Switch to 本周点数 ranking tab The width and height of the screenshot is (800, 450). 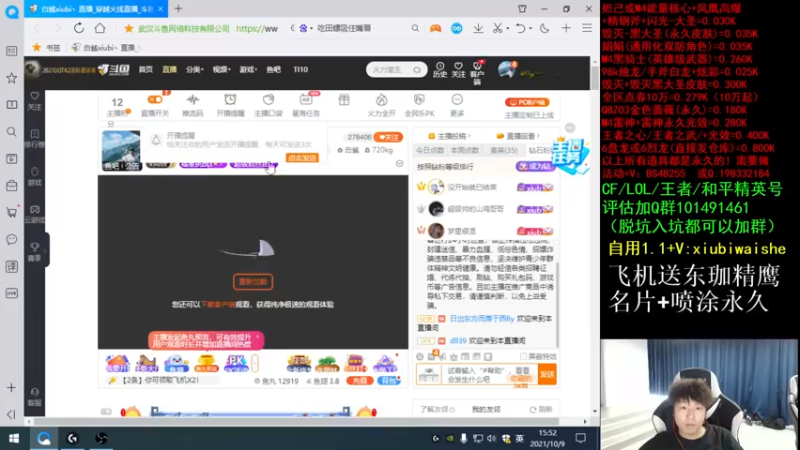(x=464, y=151)
